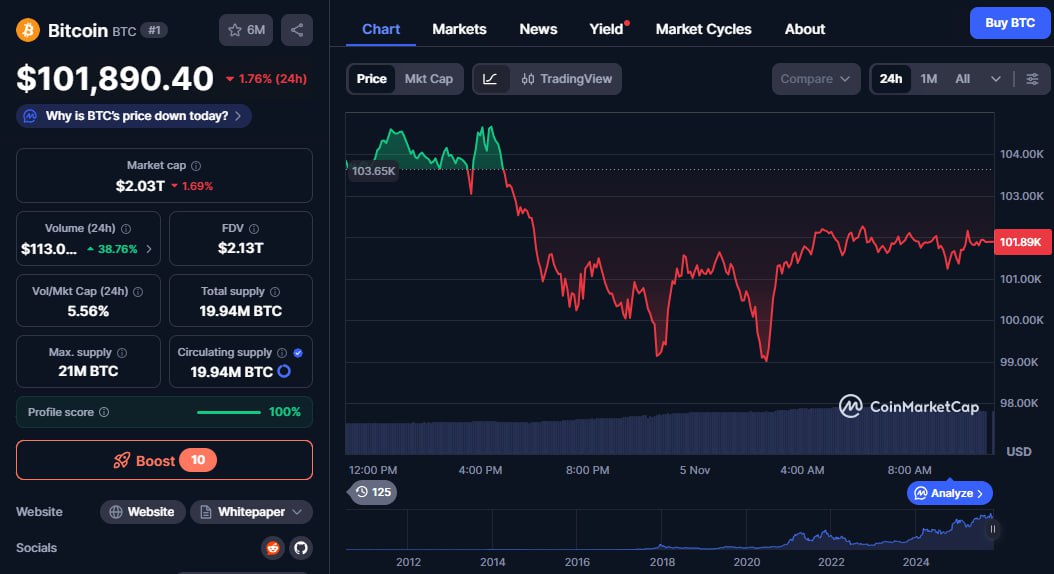Add Bitcoin to watchlist via star button
Viewport: 1054px width, 574px height.
[x=246, y=30]
